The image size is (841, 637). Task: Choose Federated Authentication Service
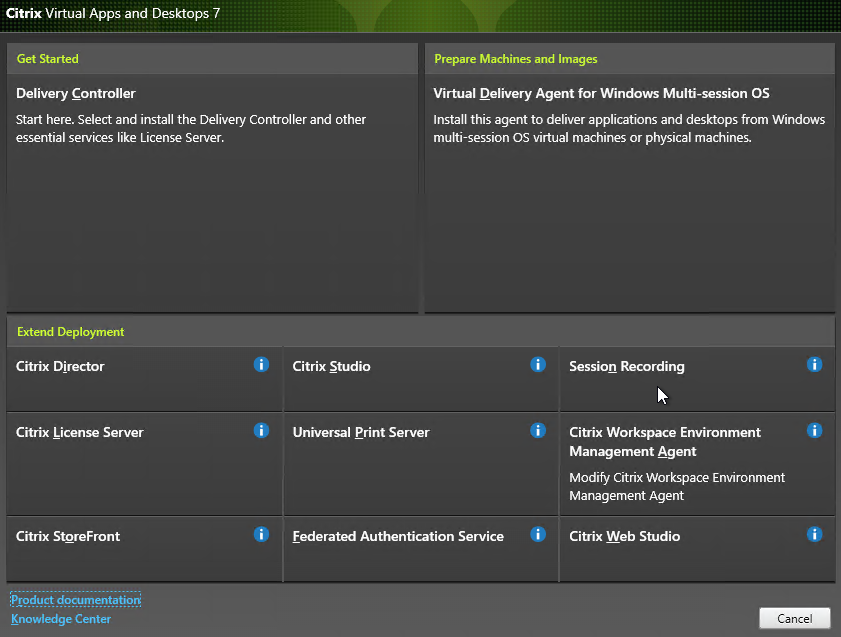click(398, 536)
